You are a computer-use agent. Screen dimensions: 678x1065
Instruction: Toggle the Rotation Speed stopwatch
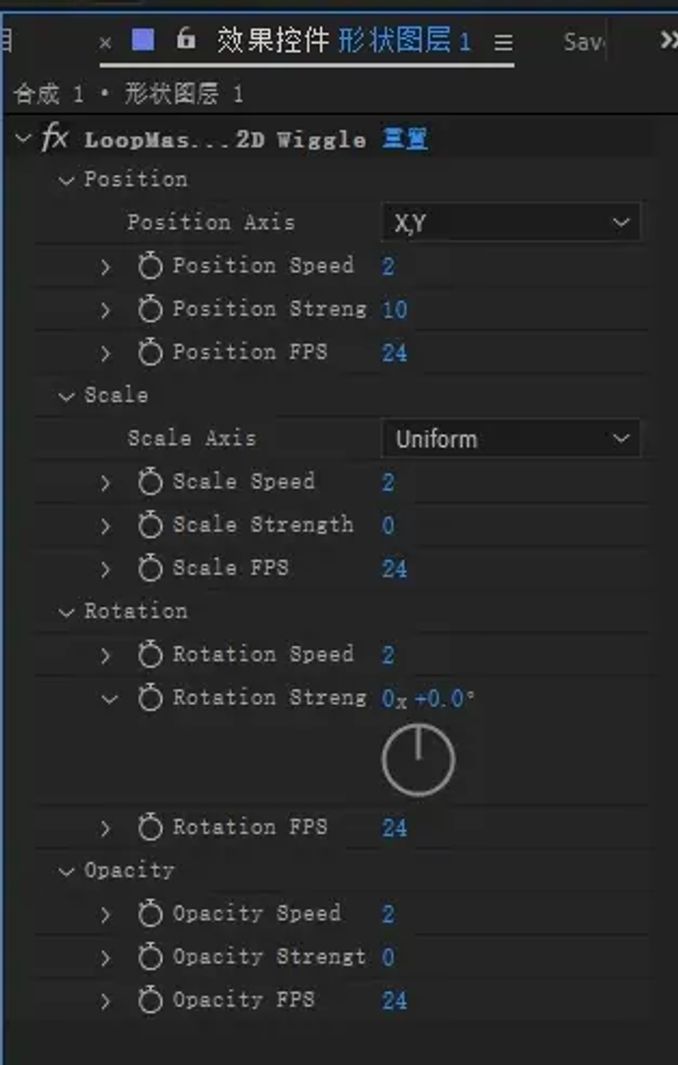pos(150,655)
